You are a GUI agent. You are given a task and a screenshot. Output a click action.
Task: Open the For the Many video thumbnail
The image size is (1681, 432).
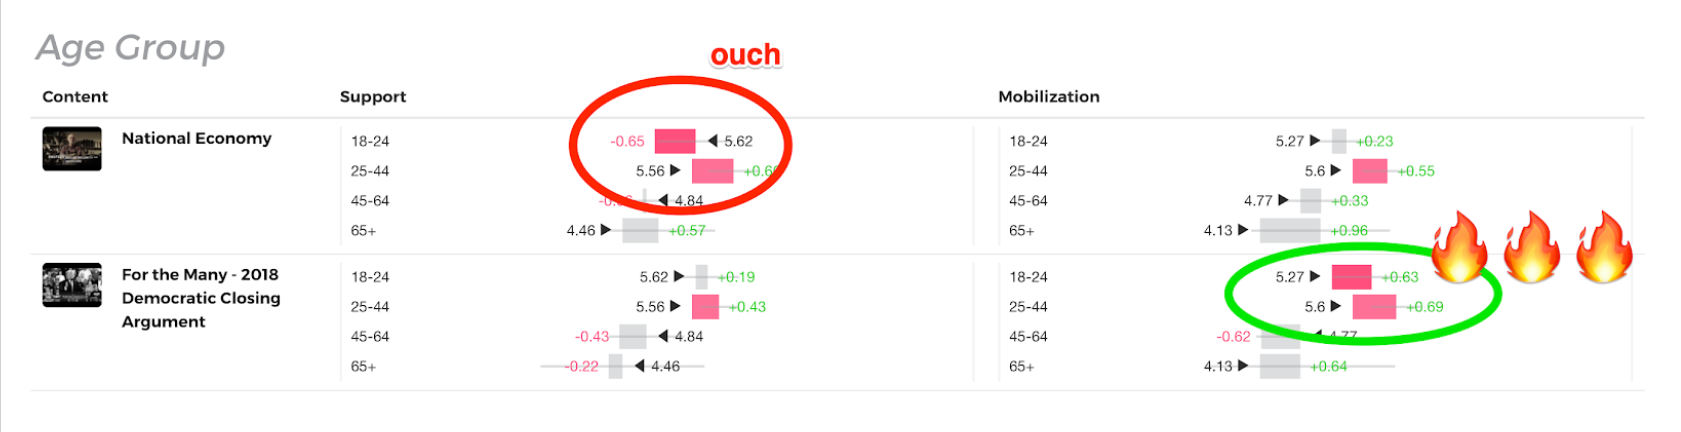tap(72, 285)
